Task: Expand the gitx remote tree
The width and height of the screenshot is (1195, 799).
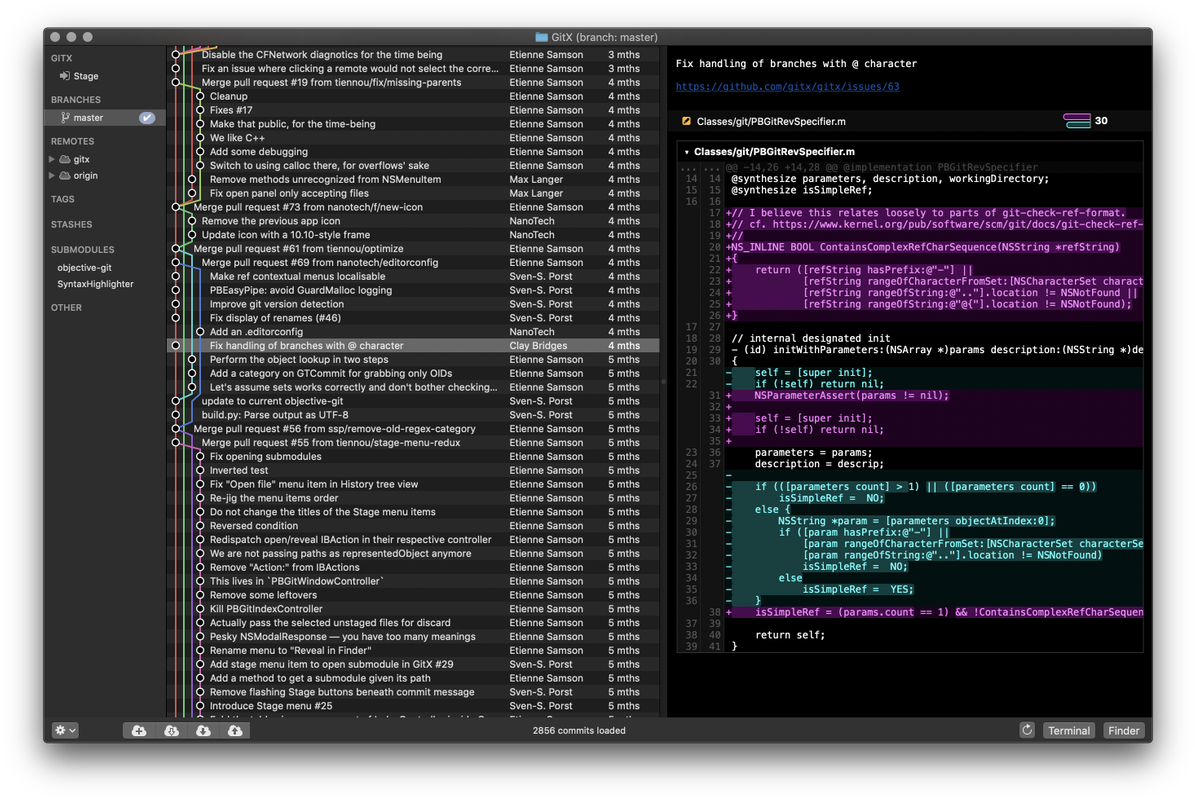Action: click(x=52, y=159)
